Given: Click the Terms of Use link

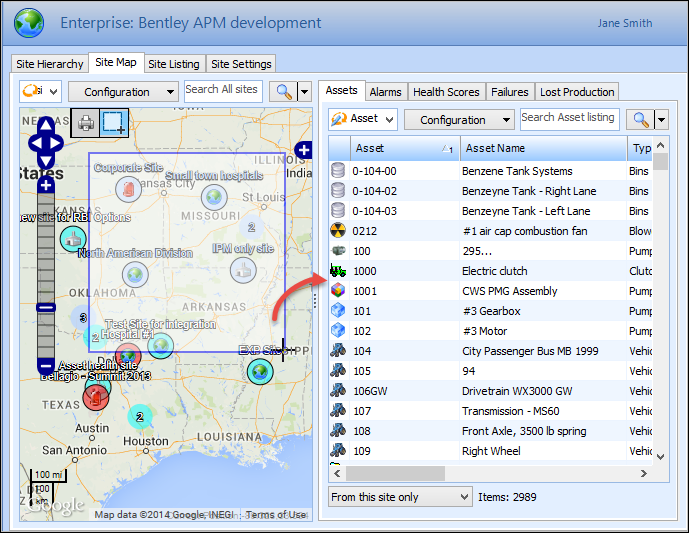Looking at the screenshot, I should coord(276,515).
